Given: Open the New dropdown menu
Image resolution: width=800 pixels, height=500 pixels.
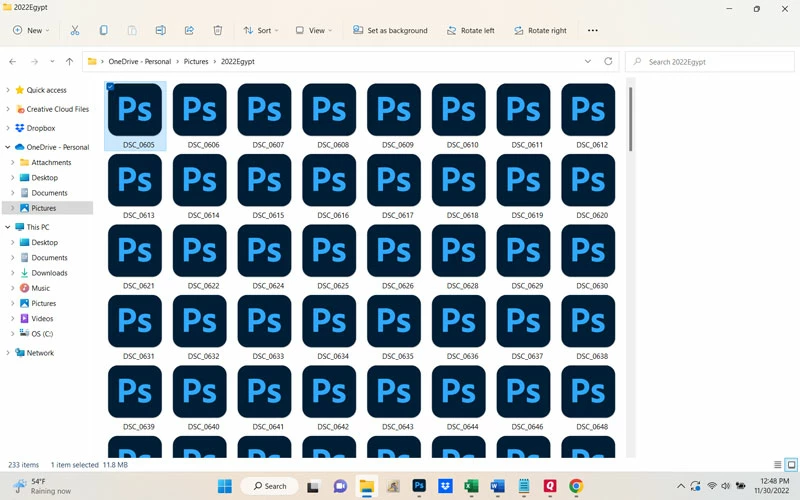Looking at the screenshot, I should click(31, 31).
